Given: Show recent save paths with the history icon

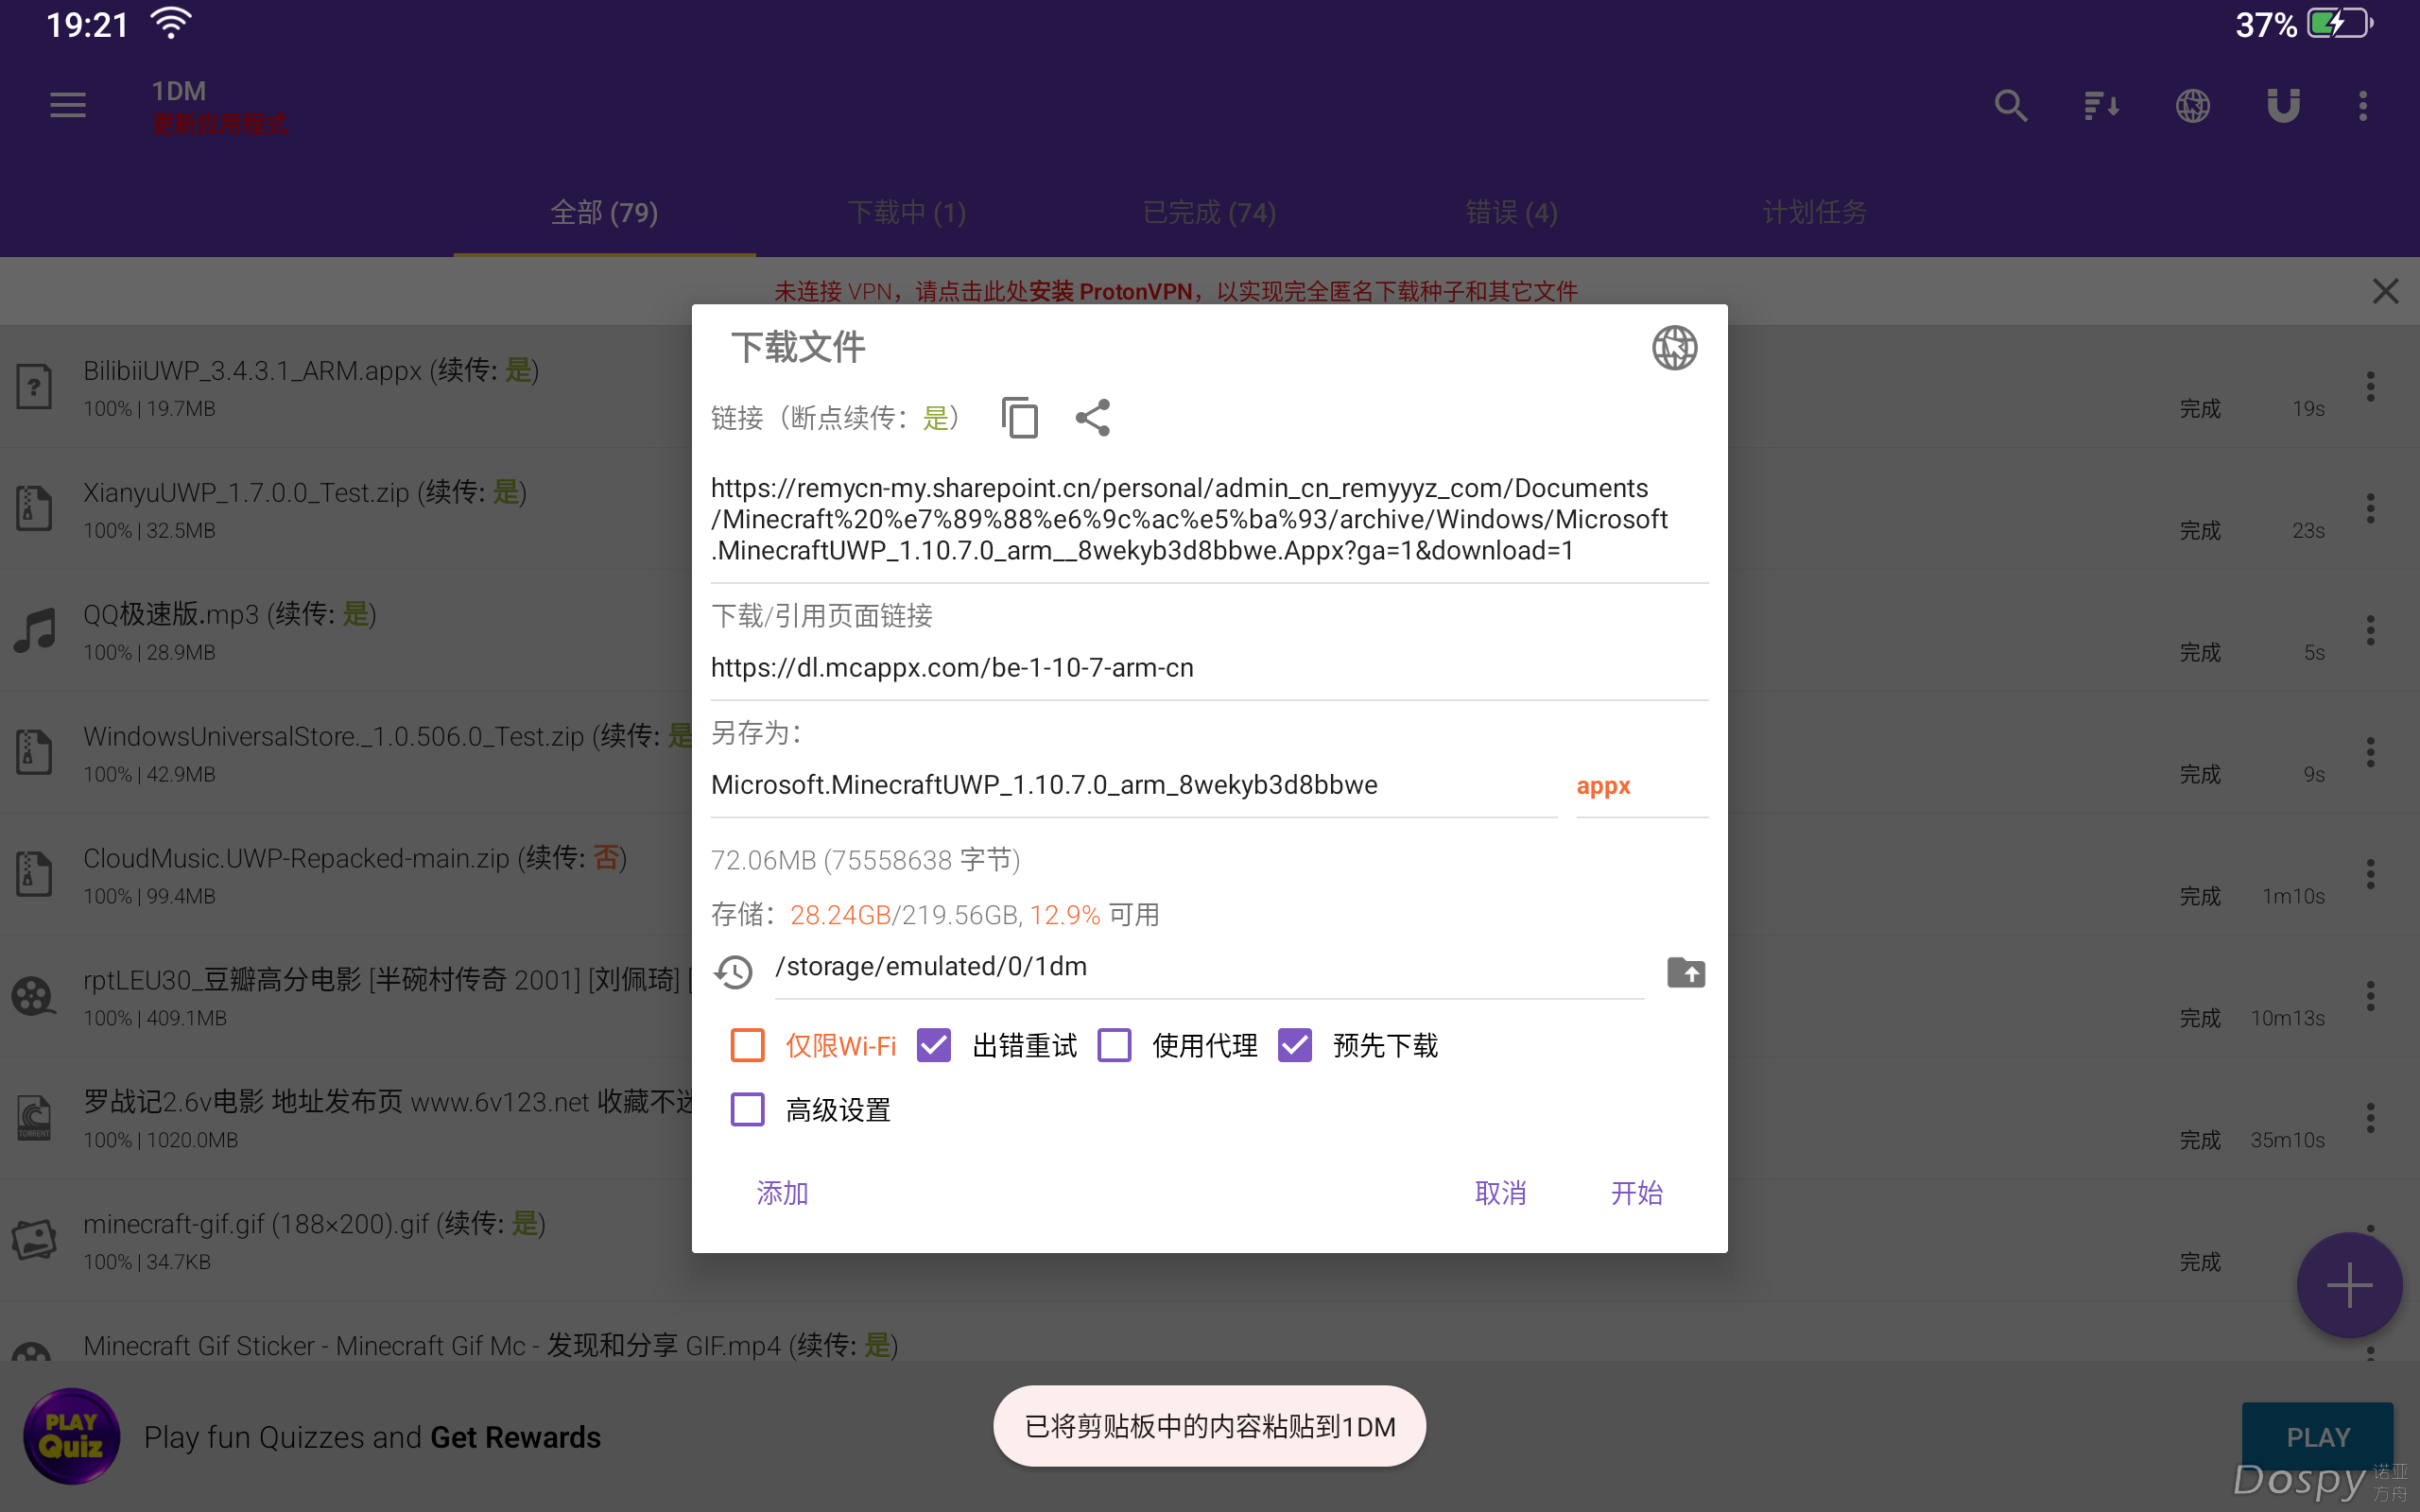Looking at the screenshot, I should pyautogui.click(x=735, y=971).
